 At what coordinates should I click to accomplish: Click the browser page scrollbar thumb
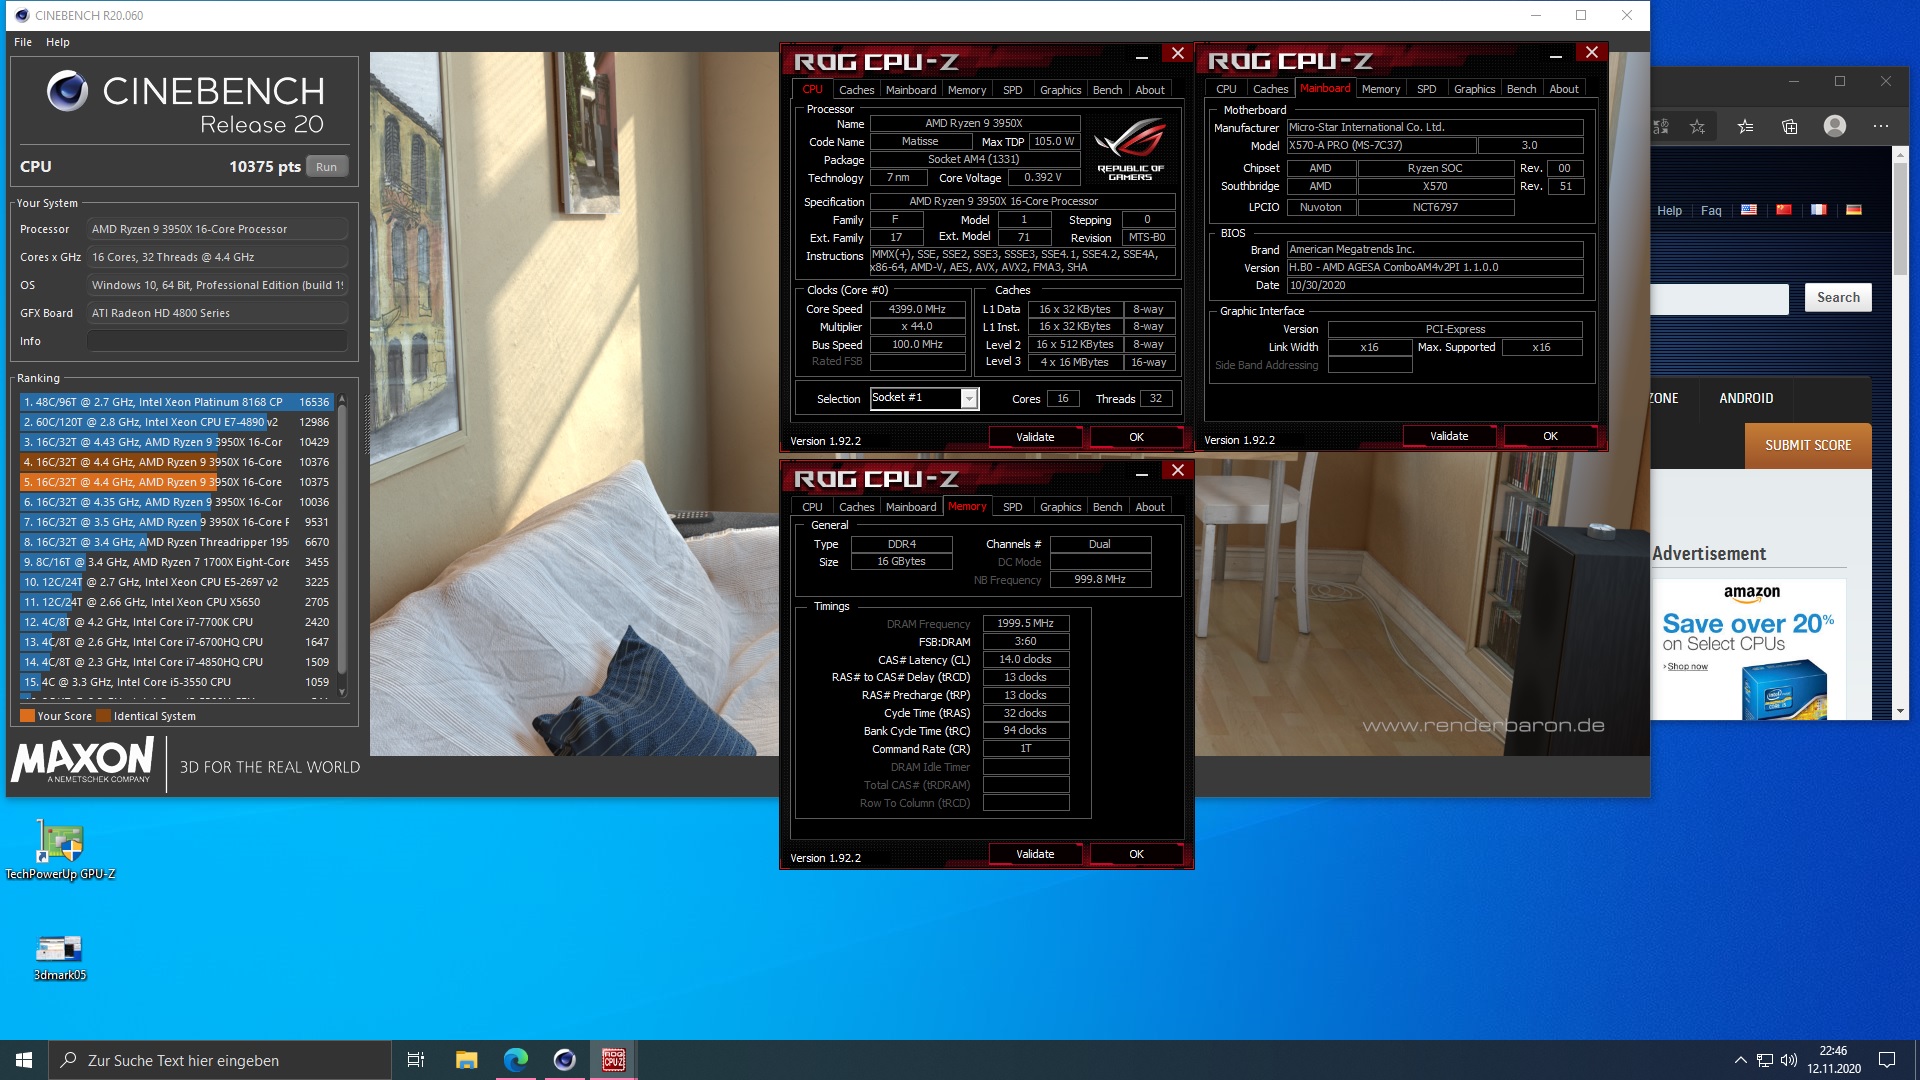(x=1900, y=220)
